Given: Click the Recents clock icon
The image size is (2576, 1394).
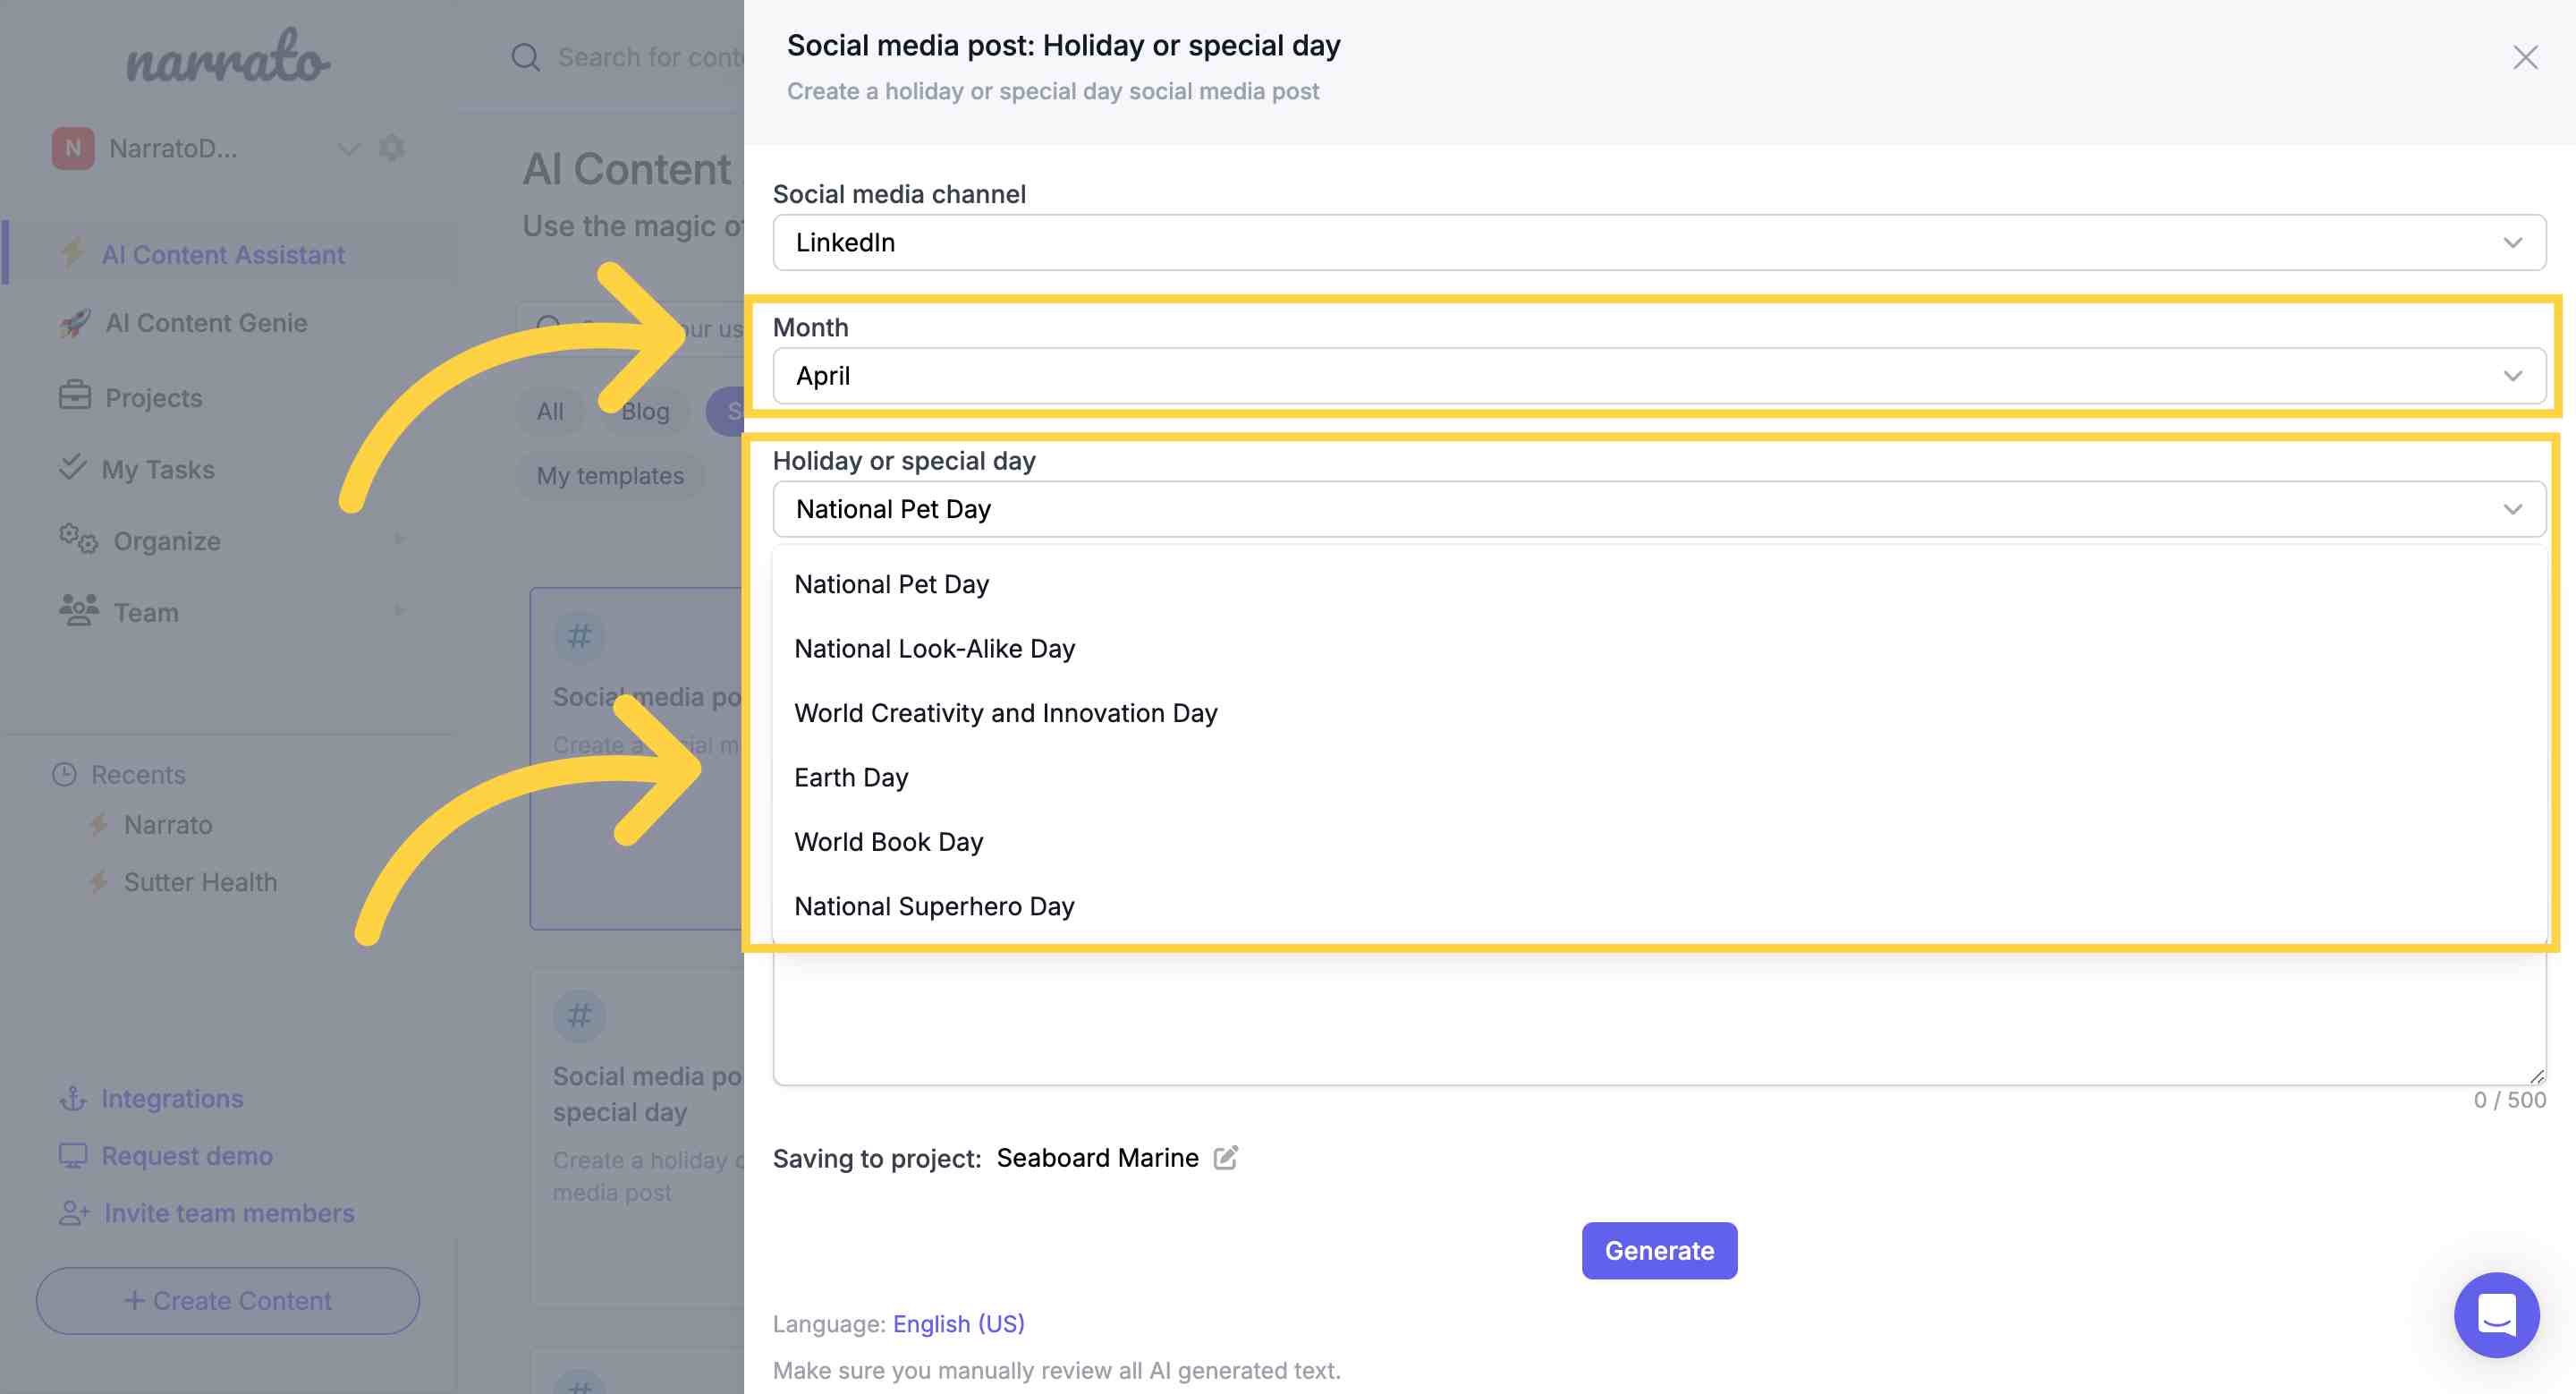Looking at the screenshot, I should click(x=64, y=774).
